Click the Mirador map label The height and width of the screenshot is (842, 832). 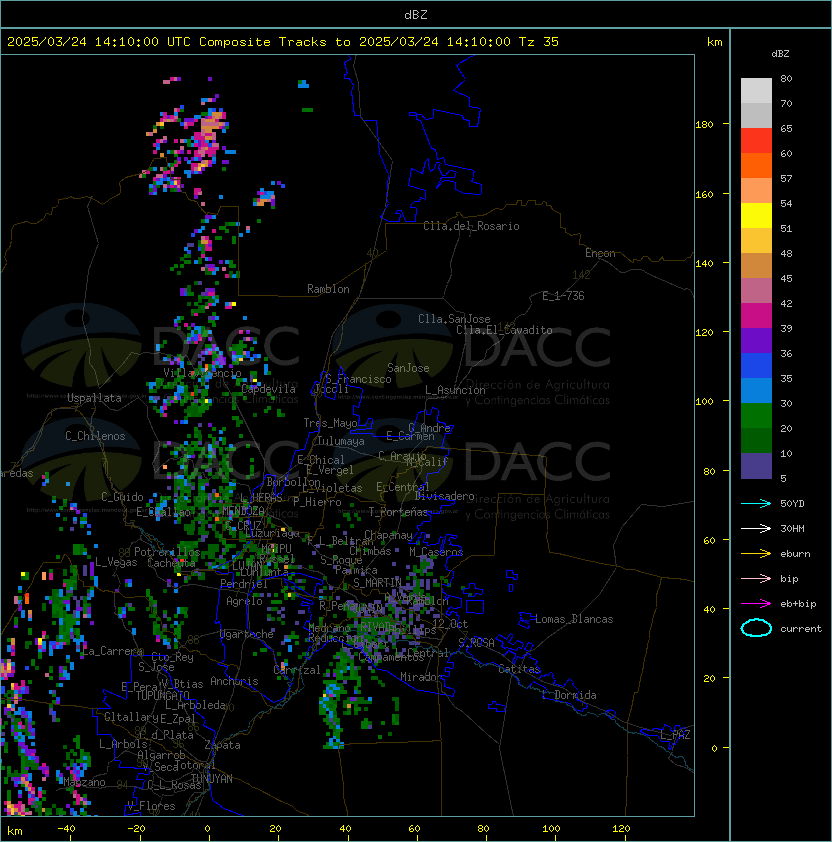tap(421, 677)
